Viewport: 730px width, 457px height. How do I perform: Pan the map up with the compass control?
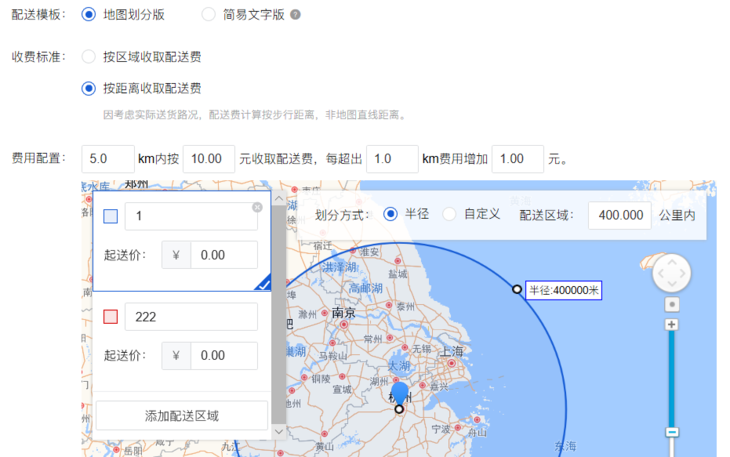672,262
